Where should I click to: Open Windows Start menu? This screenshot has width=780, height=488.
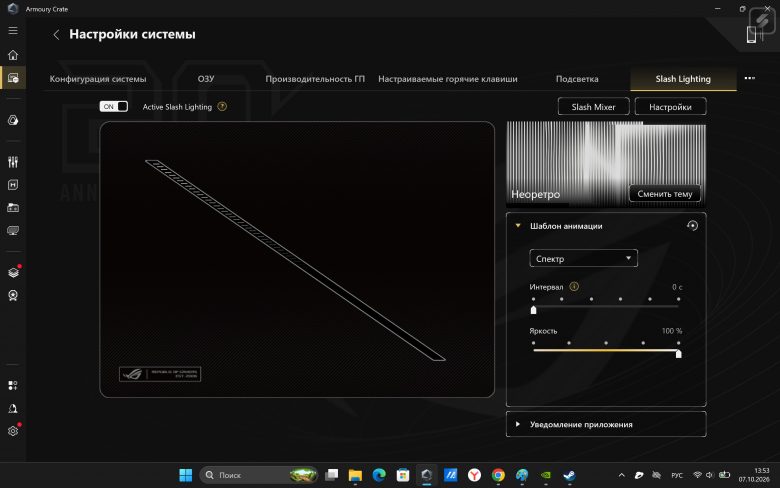(x=186, y=475)
